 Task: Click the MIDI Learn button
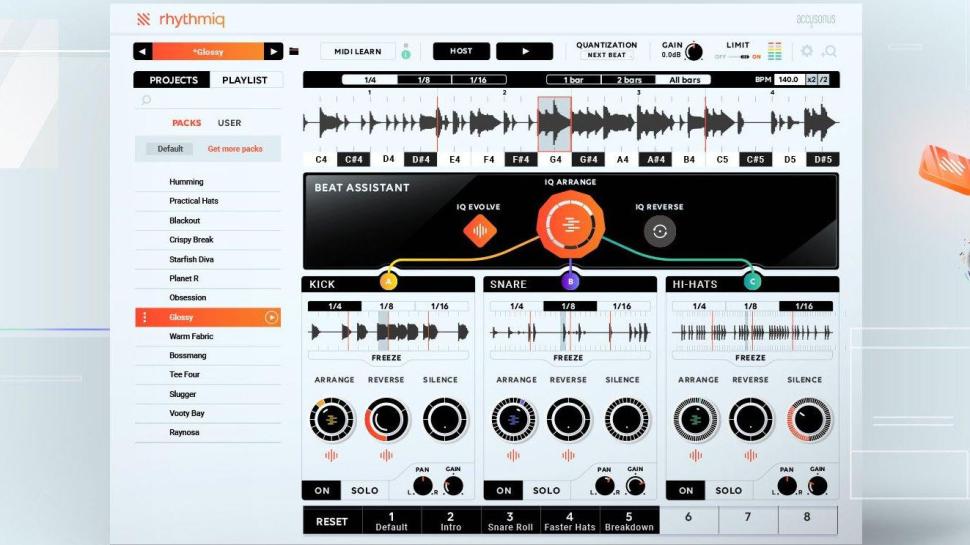(x=357, y=51)
